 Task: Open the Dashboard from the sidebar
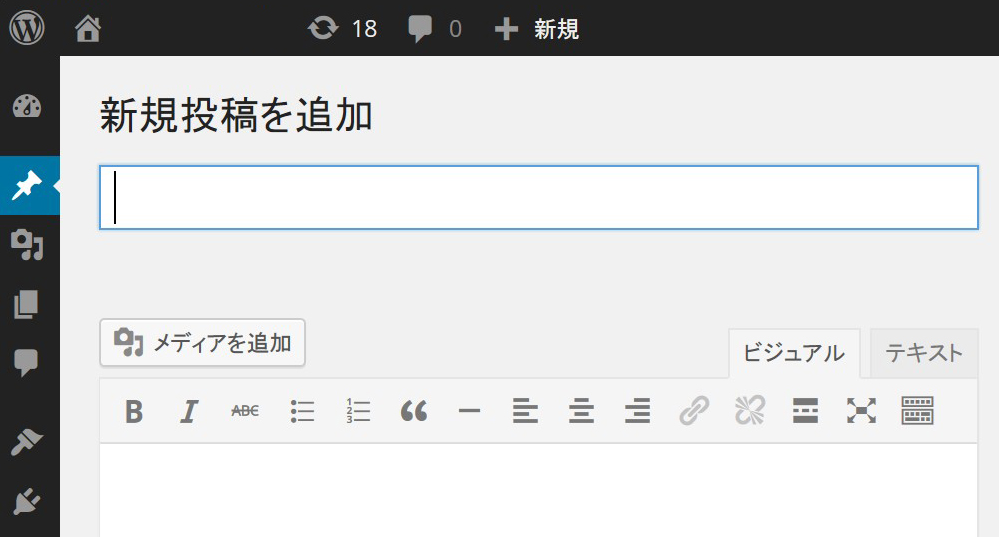pos(27,108)
